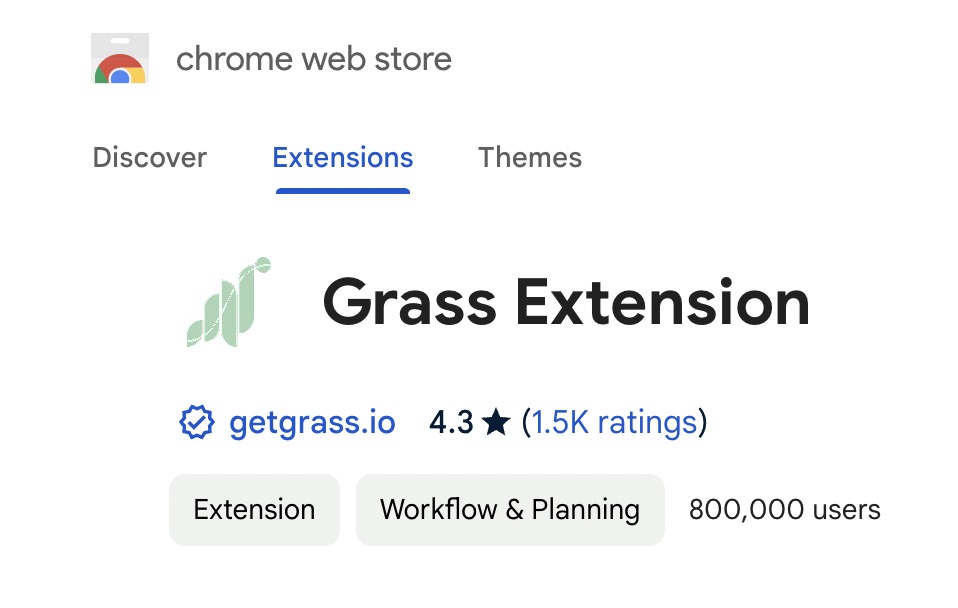Select the Extension category chip
958x608 pixels.
click(254, 510)
